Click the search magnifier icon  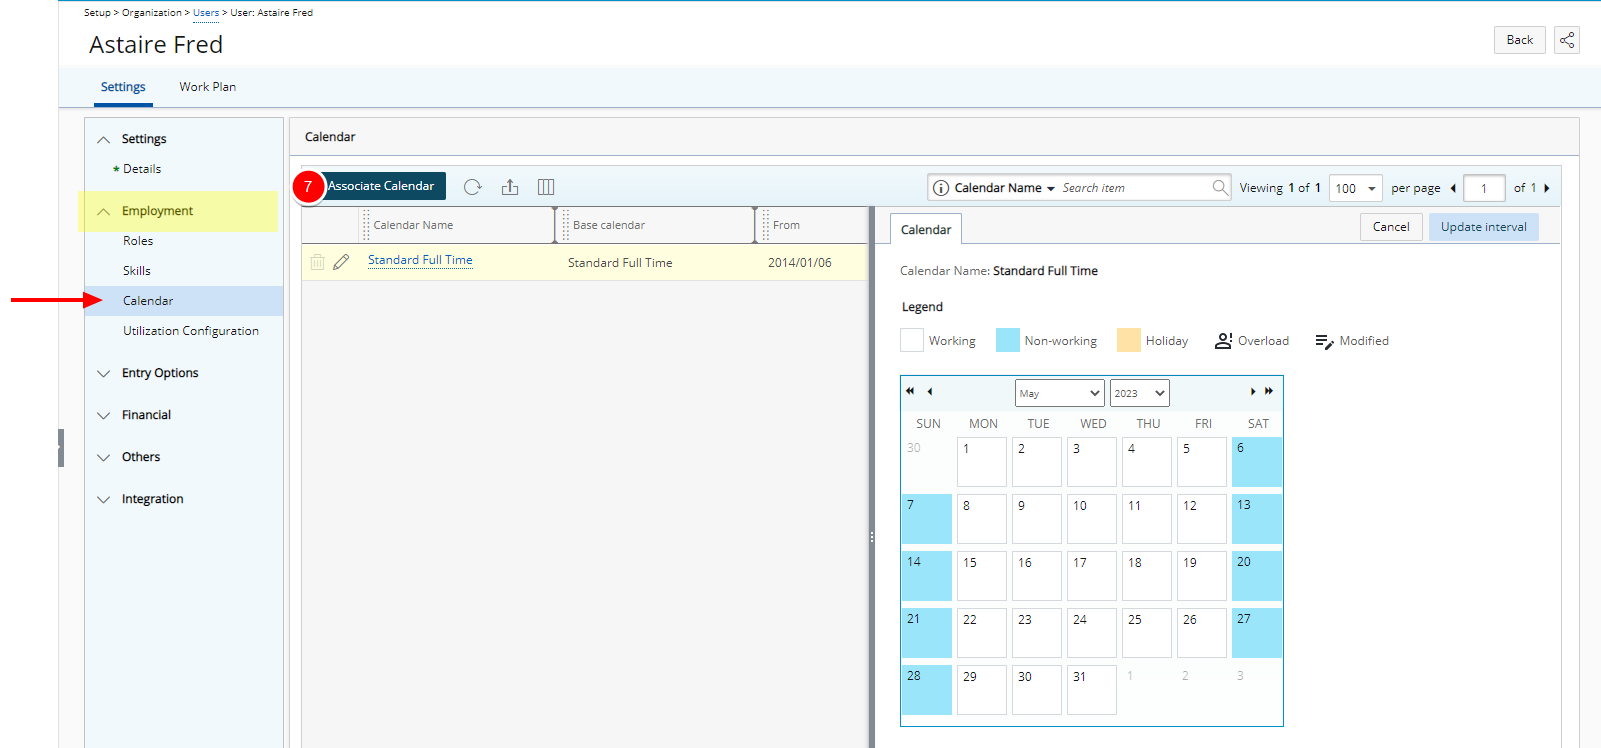pos(1220,187)
